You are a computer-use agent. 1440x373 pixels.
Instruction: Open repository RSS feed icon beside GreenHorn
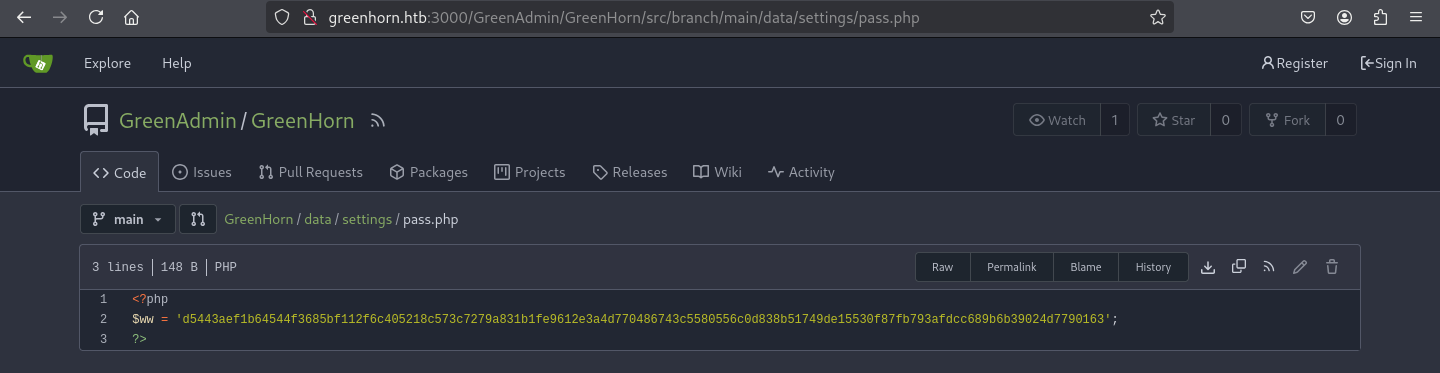378,121
